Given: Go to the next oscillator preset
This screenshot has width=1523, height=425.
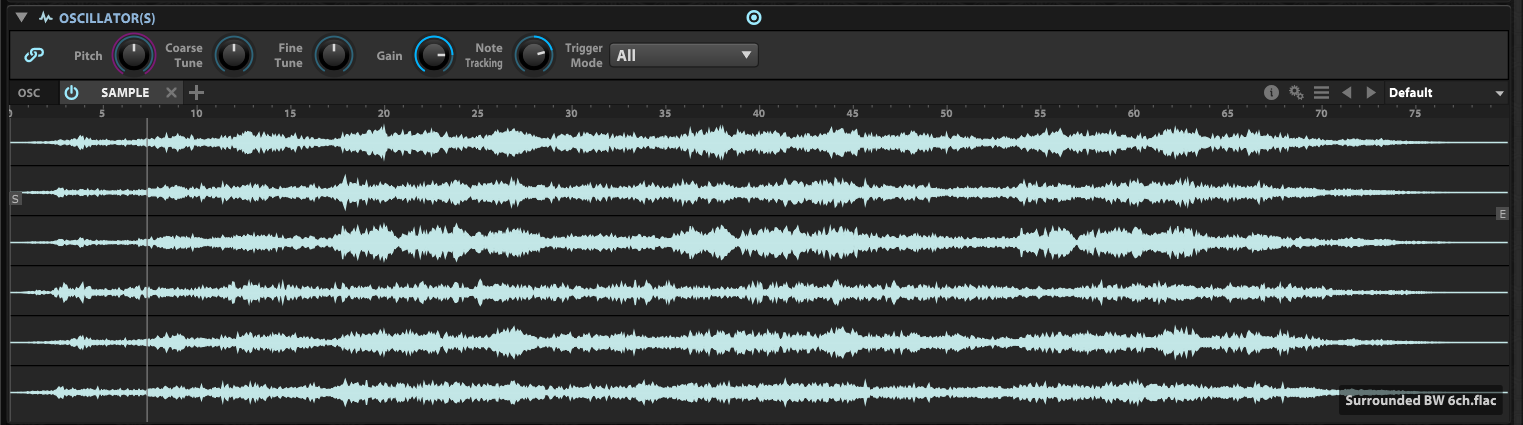Looking at the screenshot, I should tap(1371, 93).
